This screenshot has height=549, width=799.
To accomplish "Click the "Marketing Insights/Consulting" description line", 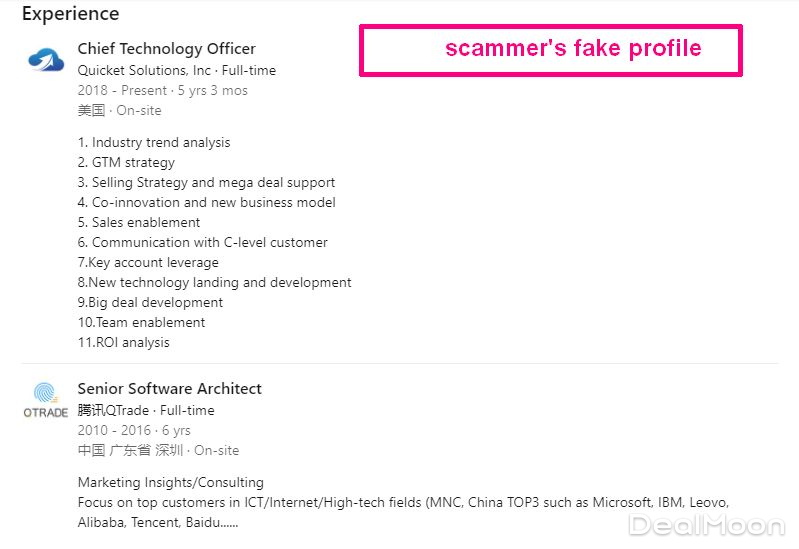I will [x=170, y=482].
